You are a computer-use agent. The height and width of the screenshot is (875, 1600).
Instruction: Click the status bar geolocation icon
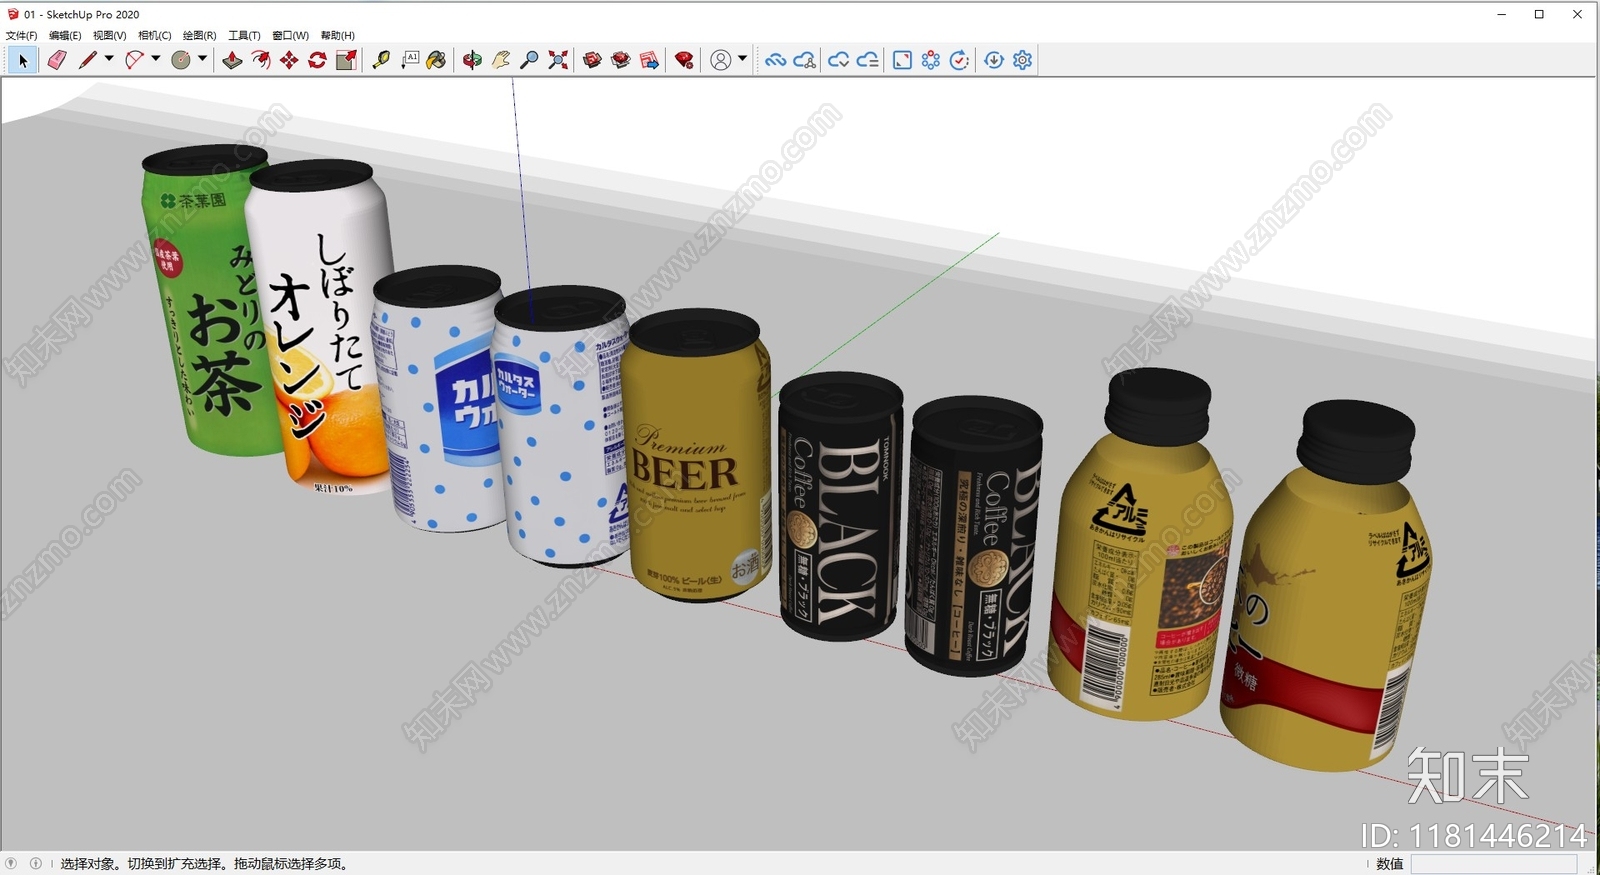(11, 863)
